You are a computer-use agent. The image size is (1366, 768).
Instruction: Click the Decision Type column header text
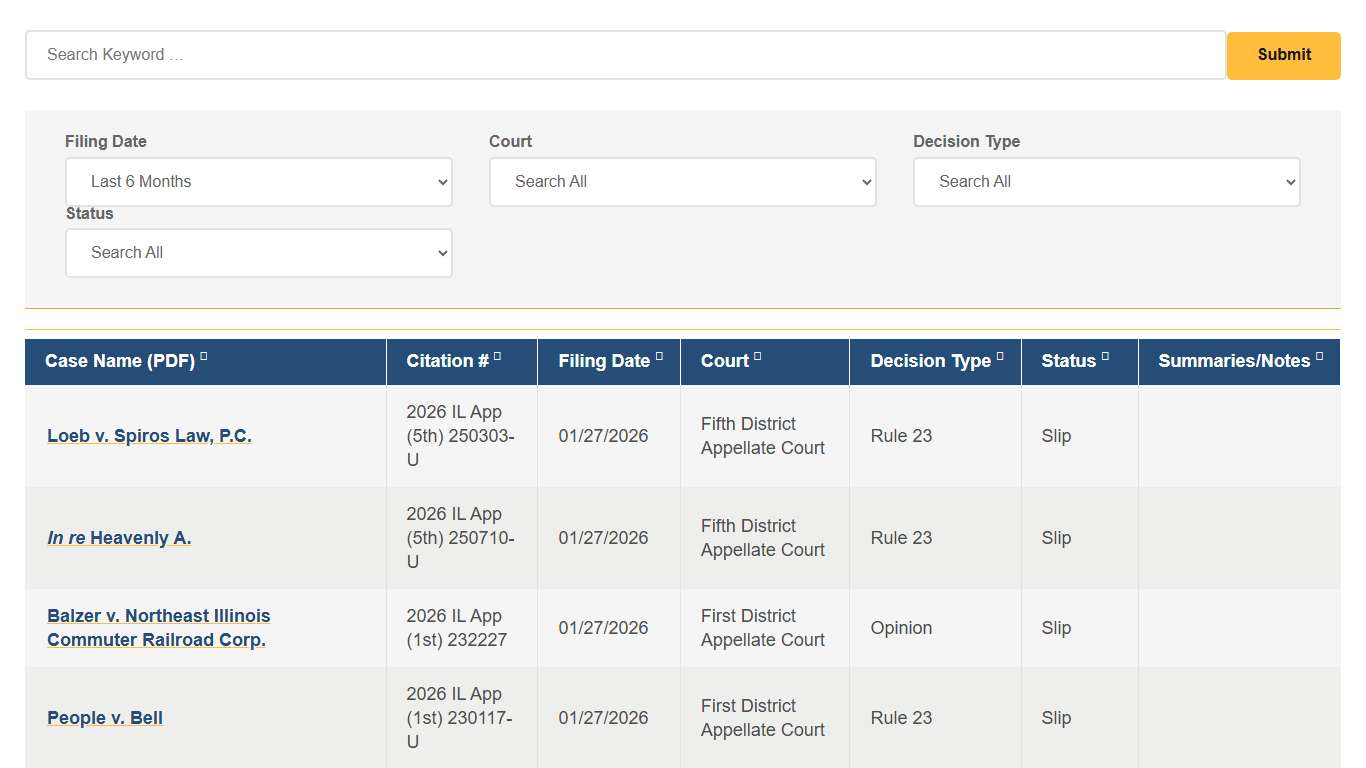coord(930,361)
